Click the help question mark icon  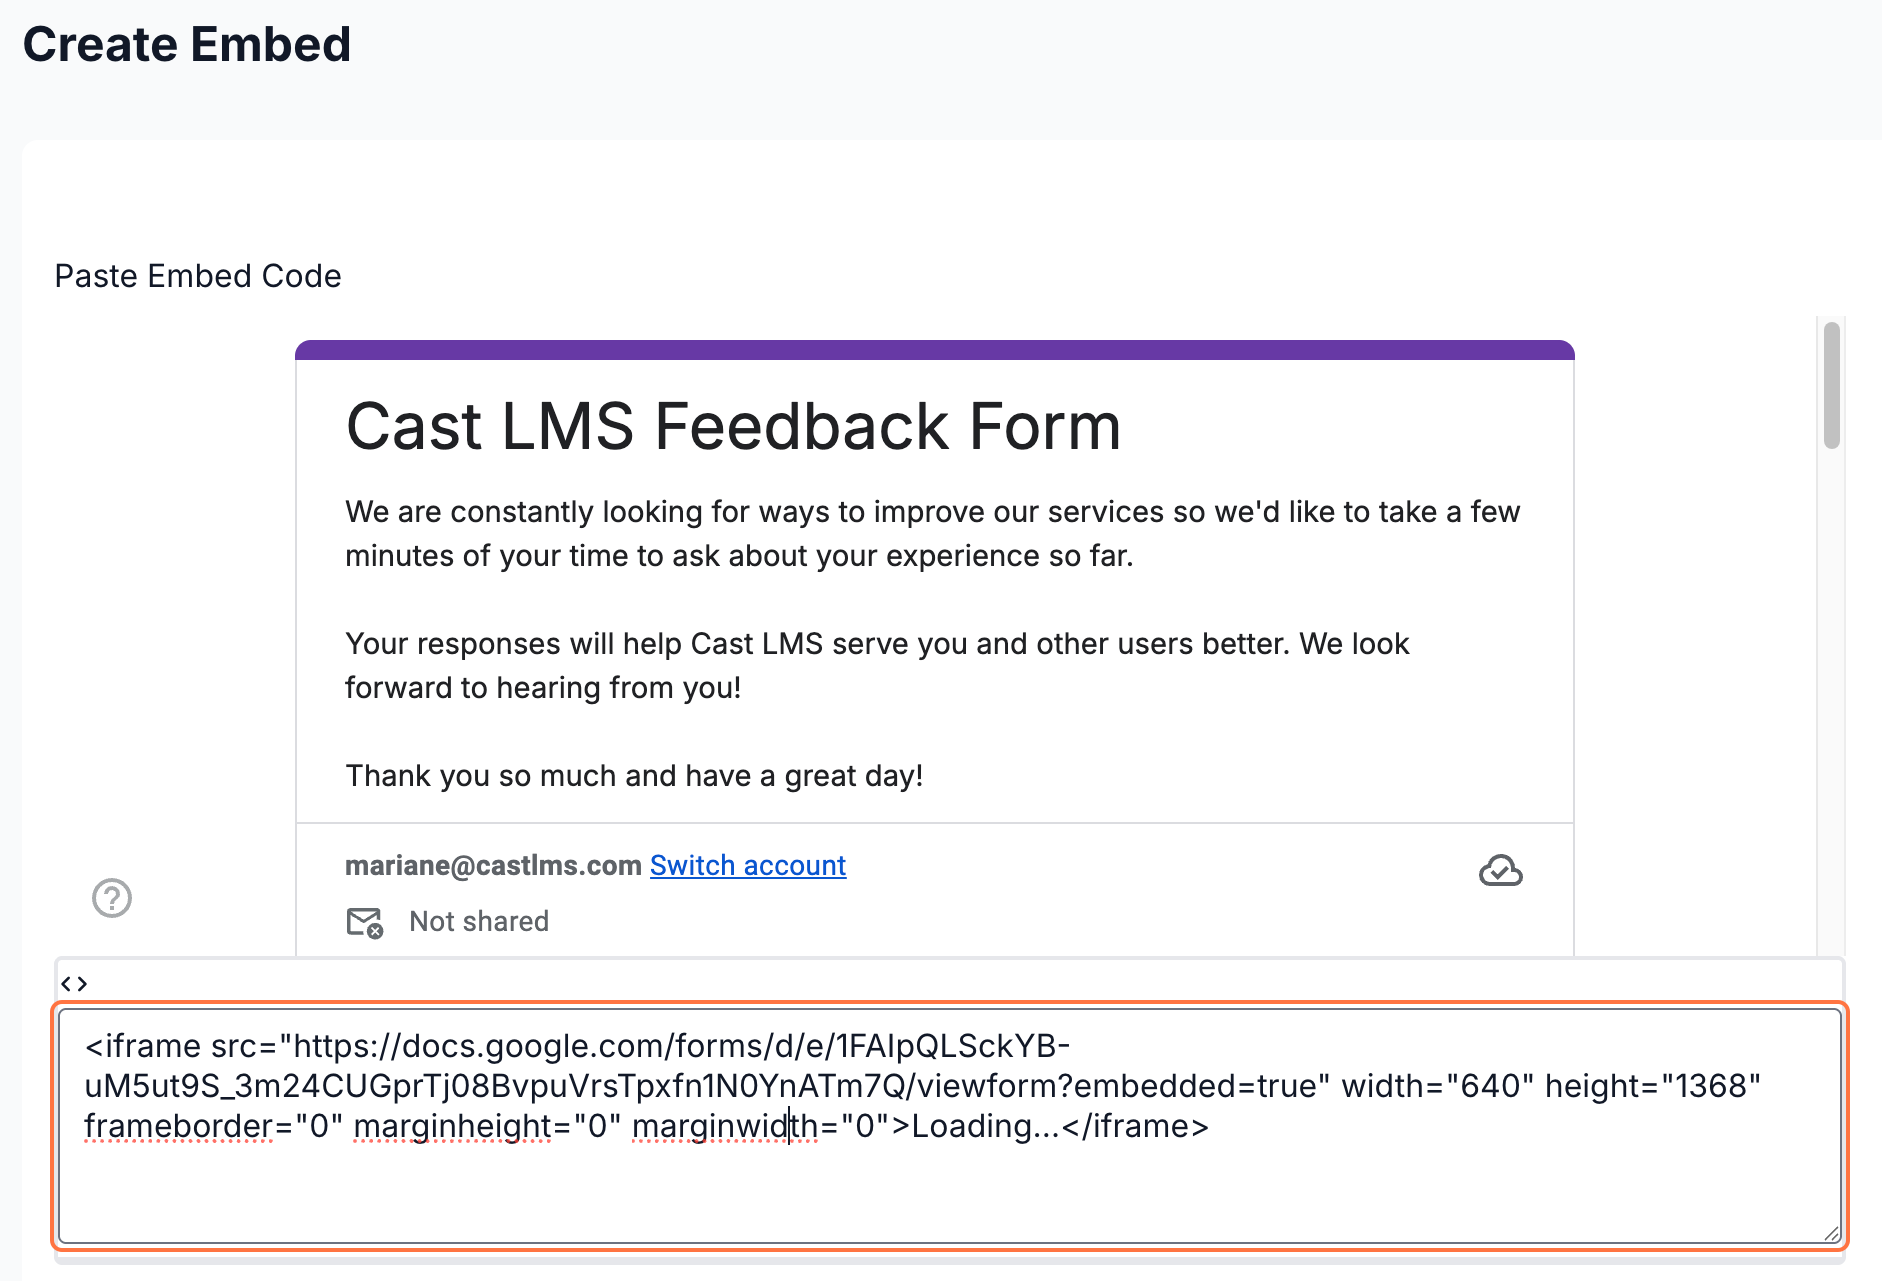(112, 898)
